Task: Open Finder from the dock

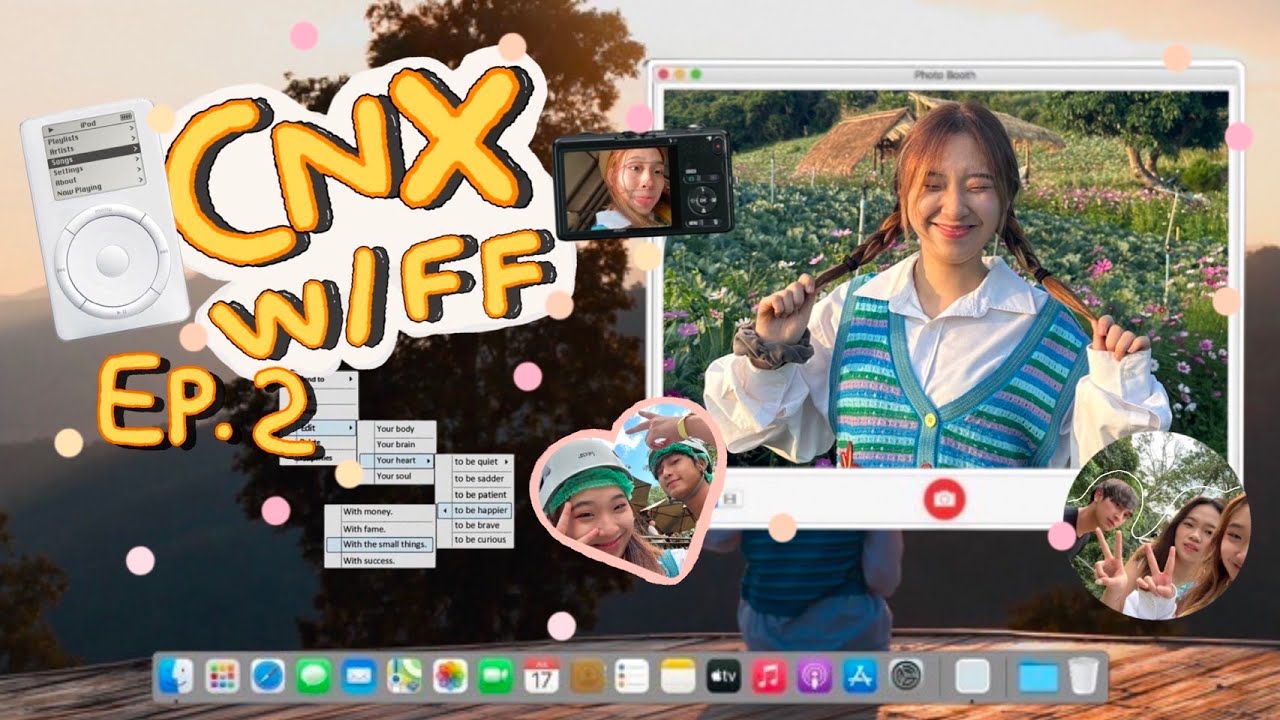Action: 177,677
